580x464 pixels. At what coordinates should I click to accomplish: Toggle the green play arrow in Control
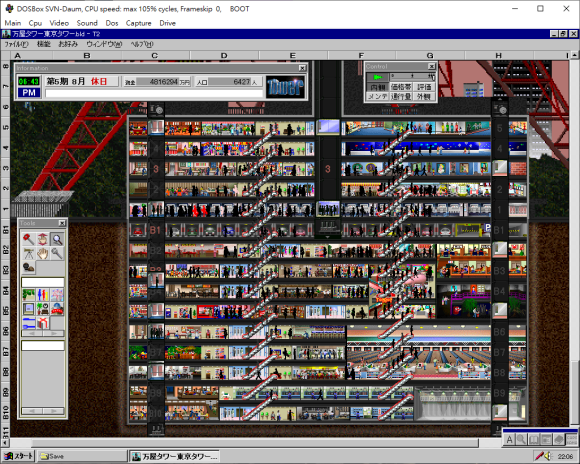(377, 77)
